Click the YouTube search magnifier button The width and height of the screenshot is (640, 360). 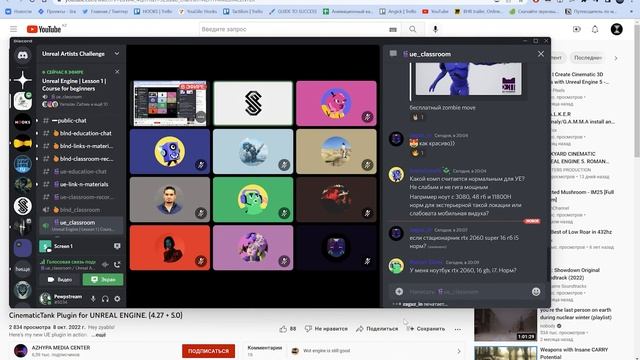[413, 29]
